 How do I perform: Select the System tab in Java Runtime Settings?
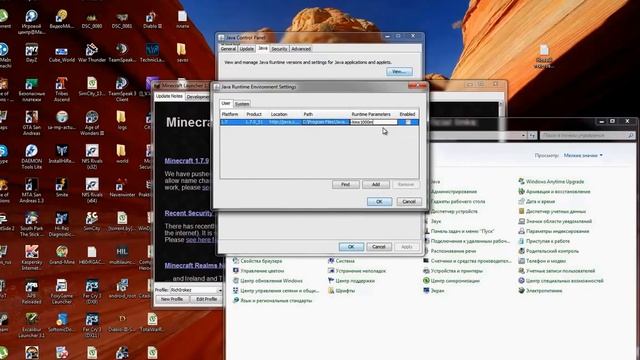pos(242,104)
